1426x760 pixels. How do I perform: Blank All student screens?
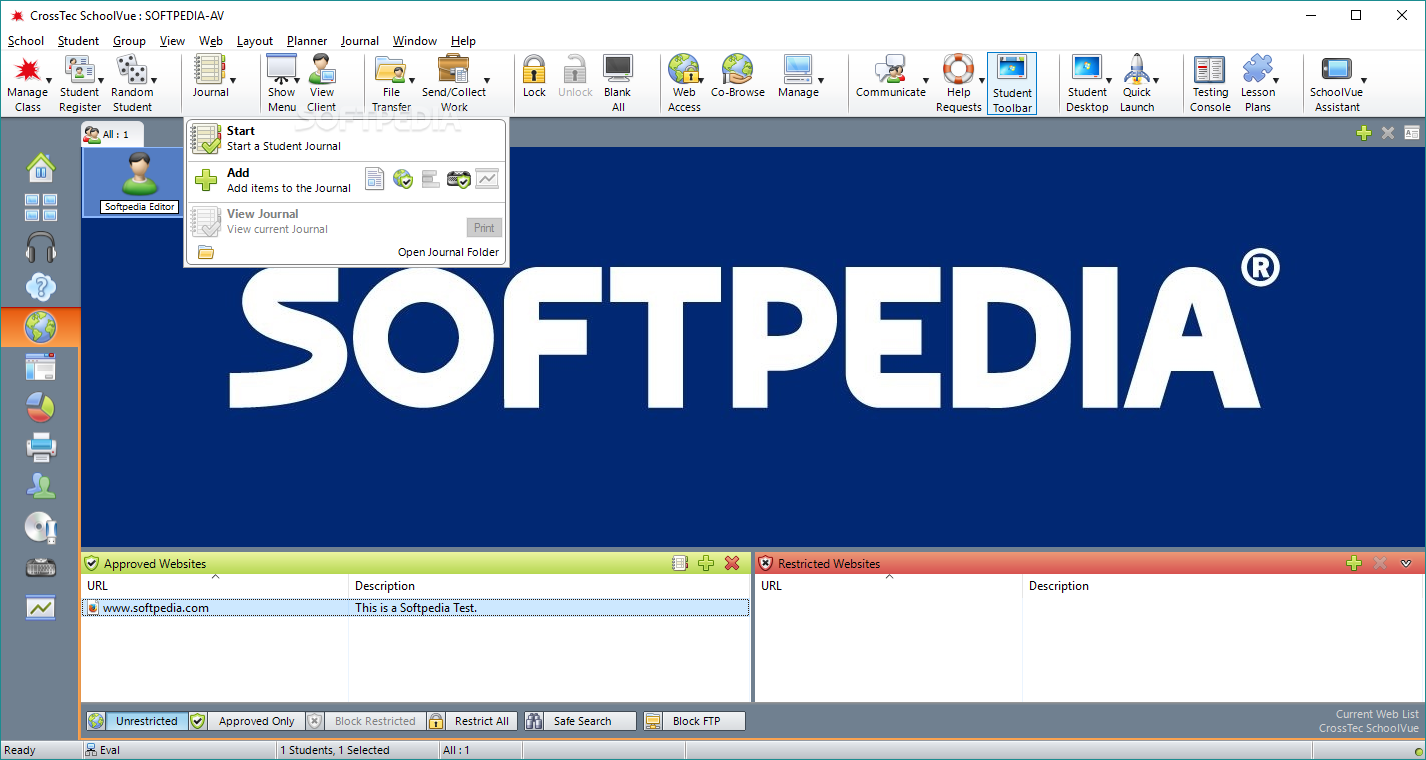pos(618,83)
